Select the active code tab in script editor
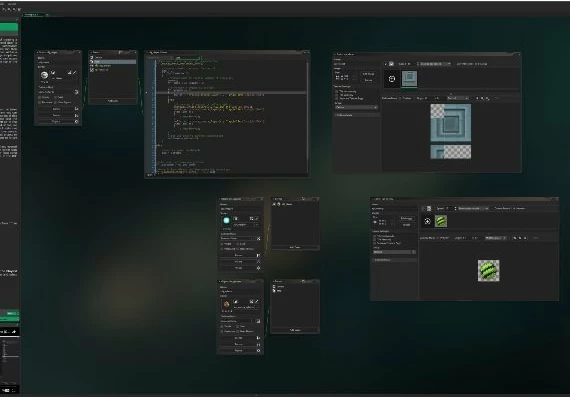Screen dimensions: 570x397 [x=188, y=58]
